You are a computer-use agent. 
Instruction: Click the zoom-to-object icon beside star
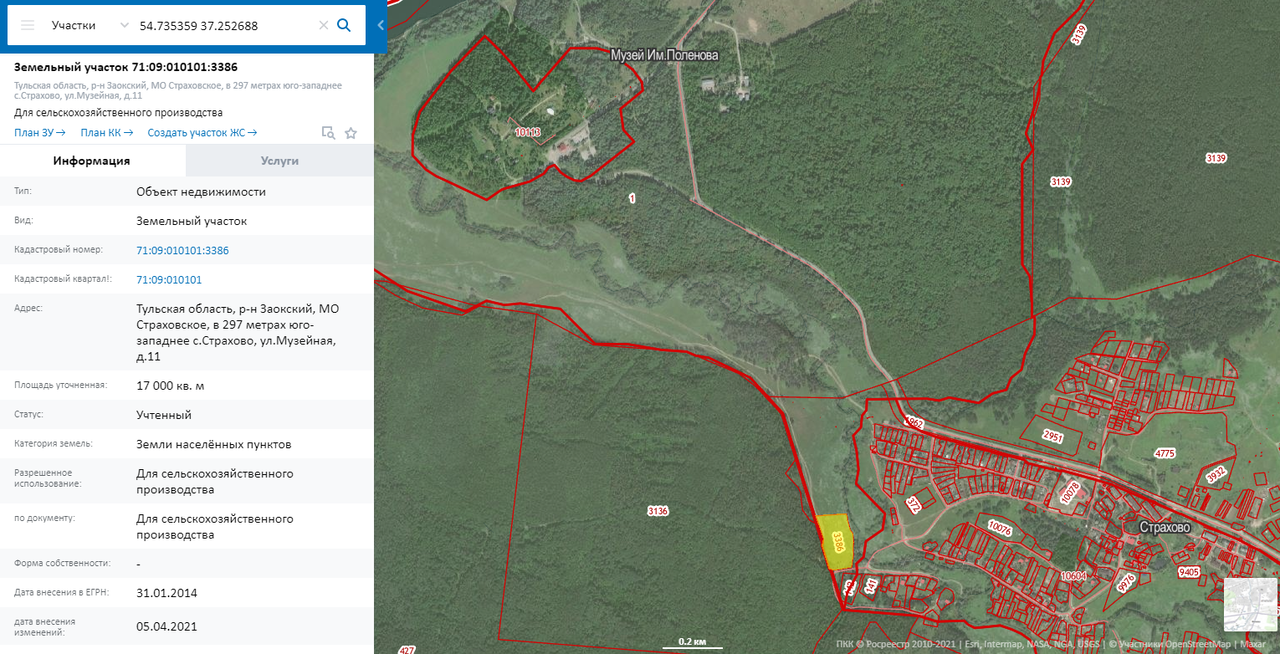[x=328, y=132]
